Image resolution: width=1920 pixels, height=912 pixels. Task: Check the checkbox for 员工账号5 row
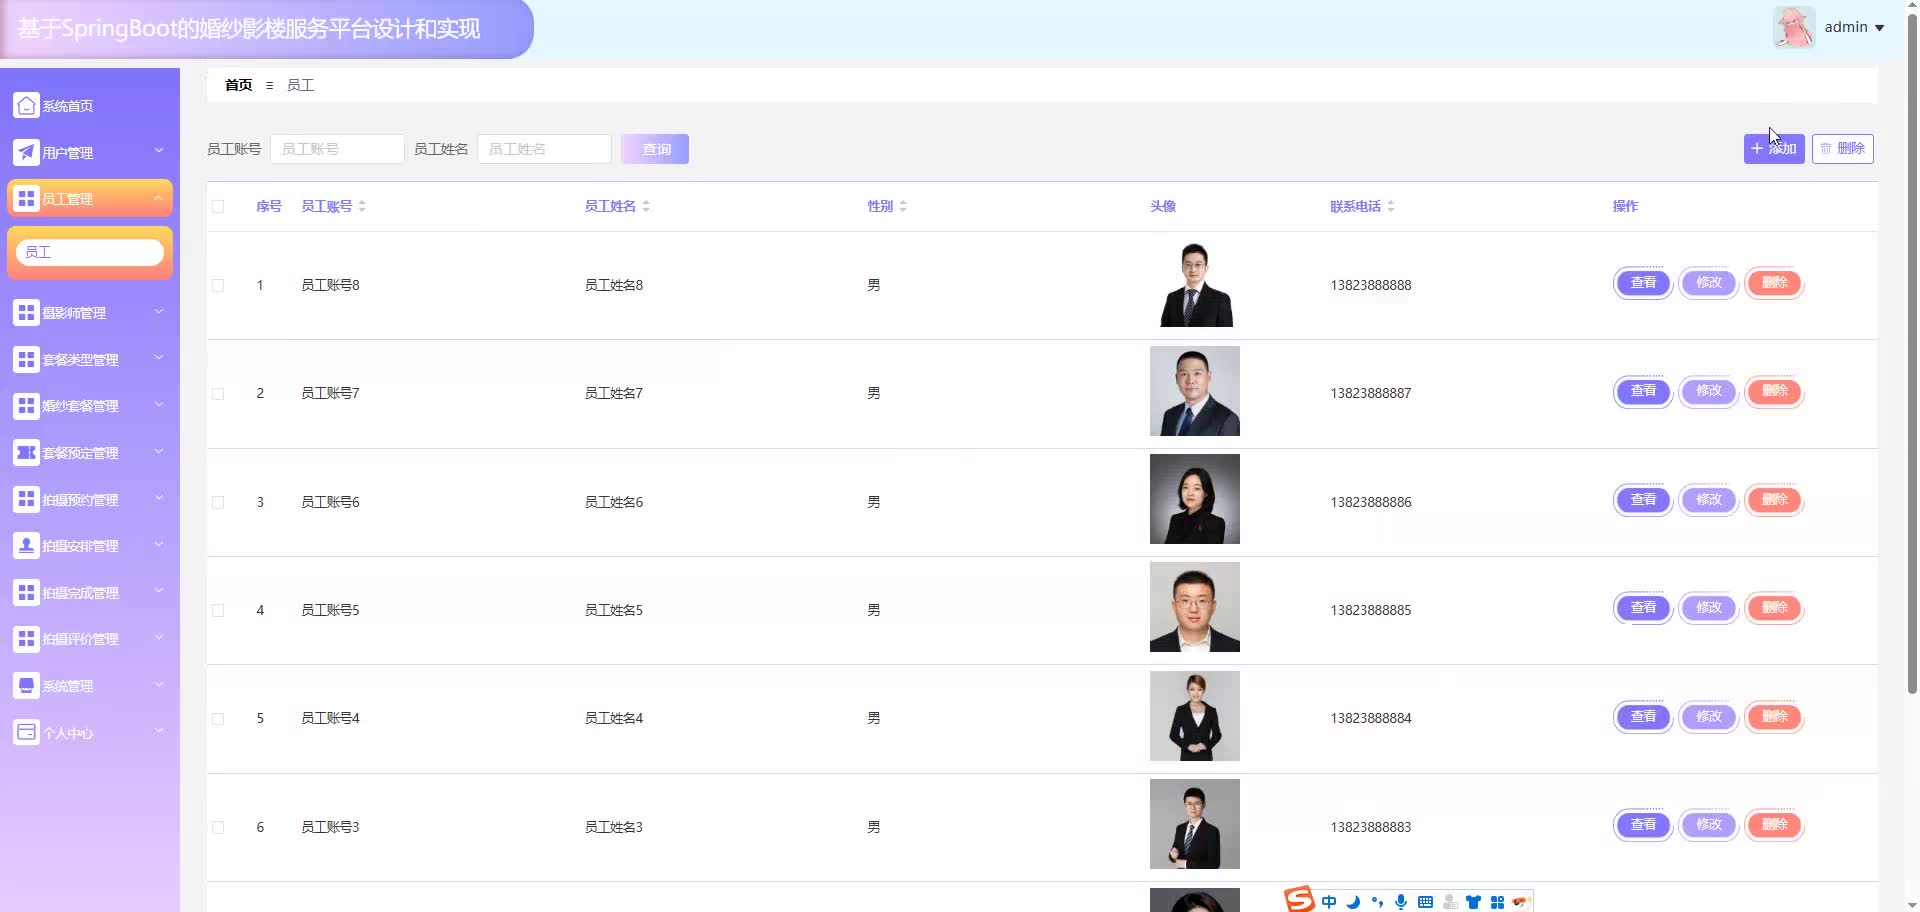(x=219, y=610)
